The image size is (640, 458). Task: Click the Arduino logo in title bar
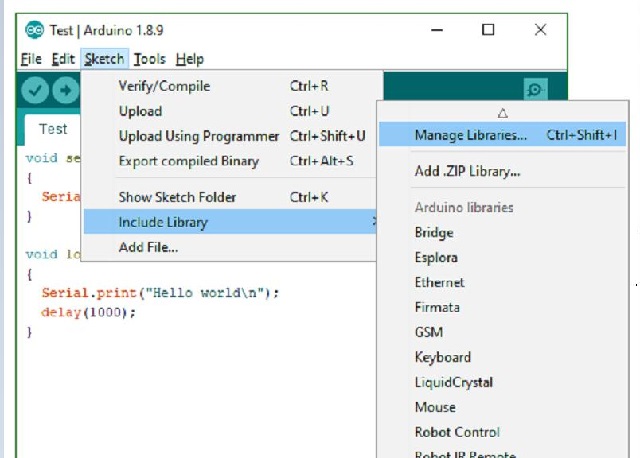click(34, 30)
